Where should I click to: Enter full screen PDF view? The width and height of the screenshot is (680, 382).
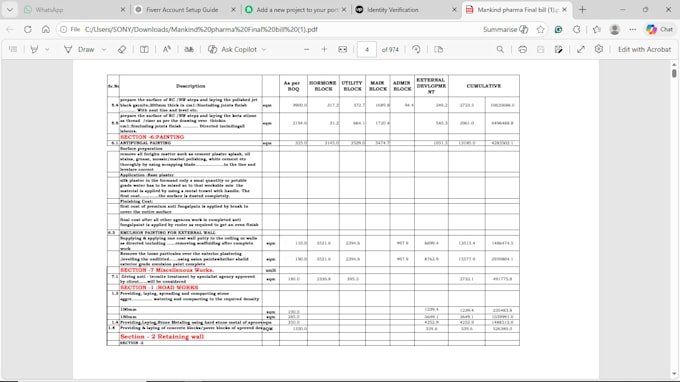(581, 49)
